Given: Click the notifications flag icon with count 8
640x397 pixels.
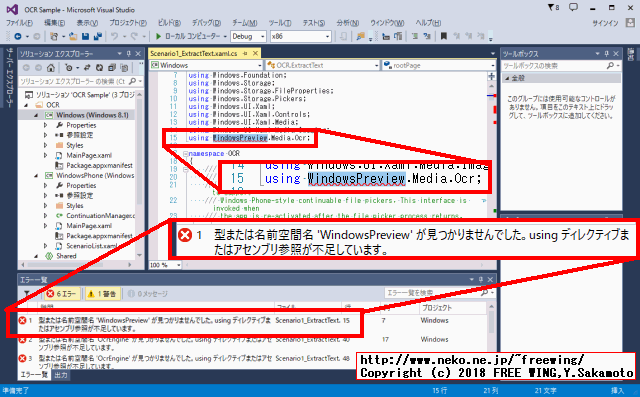Looking at the screenshot, I should tap(553, 7).
